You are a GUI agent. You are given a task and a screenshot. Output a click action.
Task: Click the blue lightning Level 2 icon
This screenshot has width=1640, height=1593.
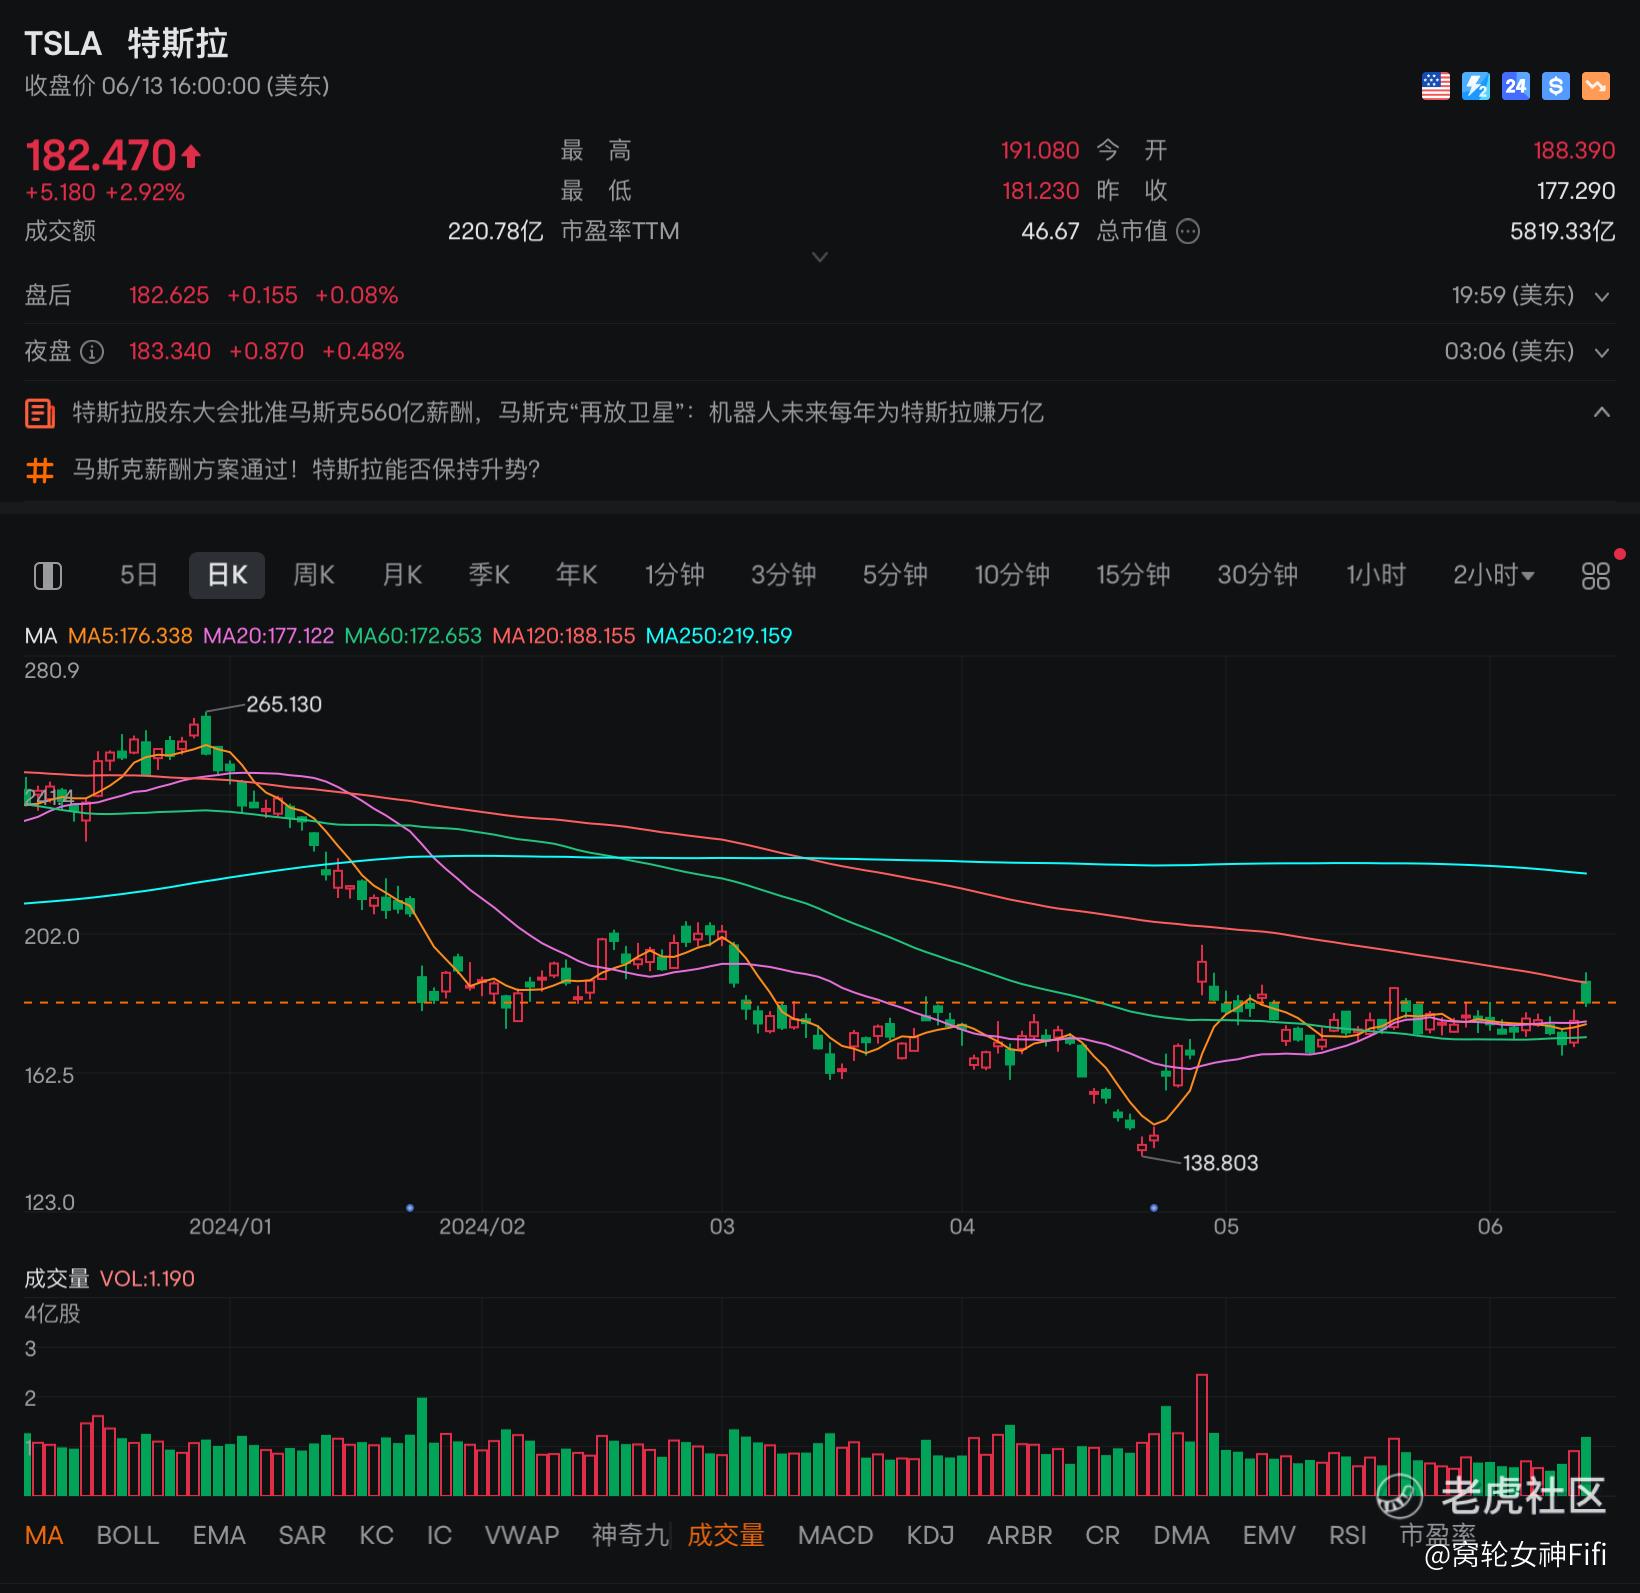1476,87
